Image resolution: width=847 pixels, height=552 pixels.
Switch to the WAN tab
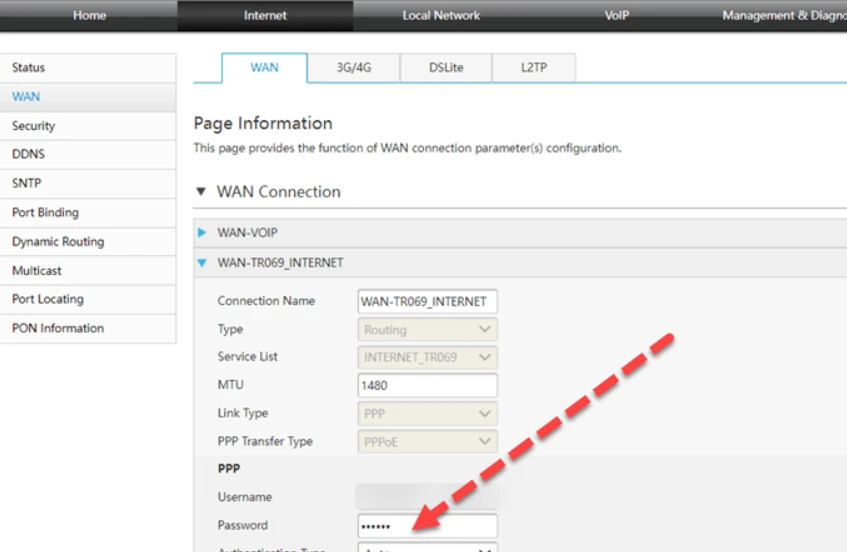(x=264, y=68)
